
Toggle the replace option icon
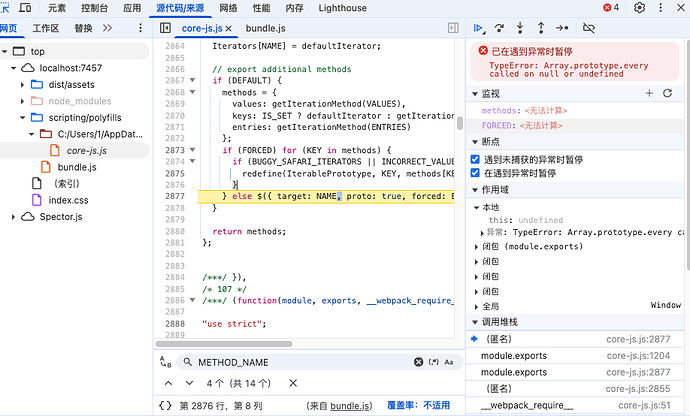(165, 362)
